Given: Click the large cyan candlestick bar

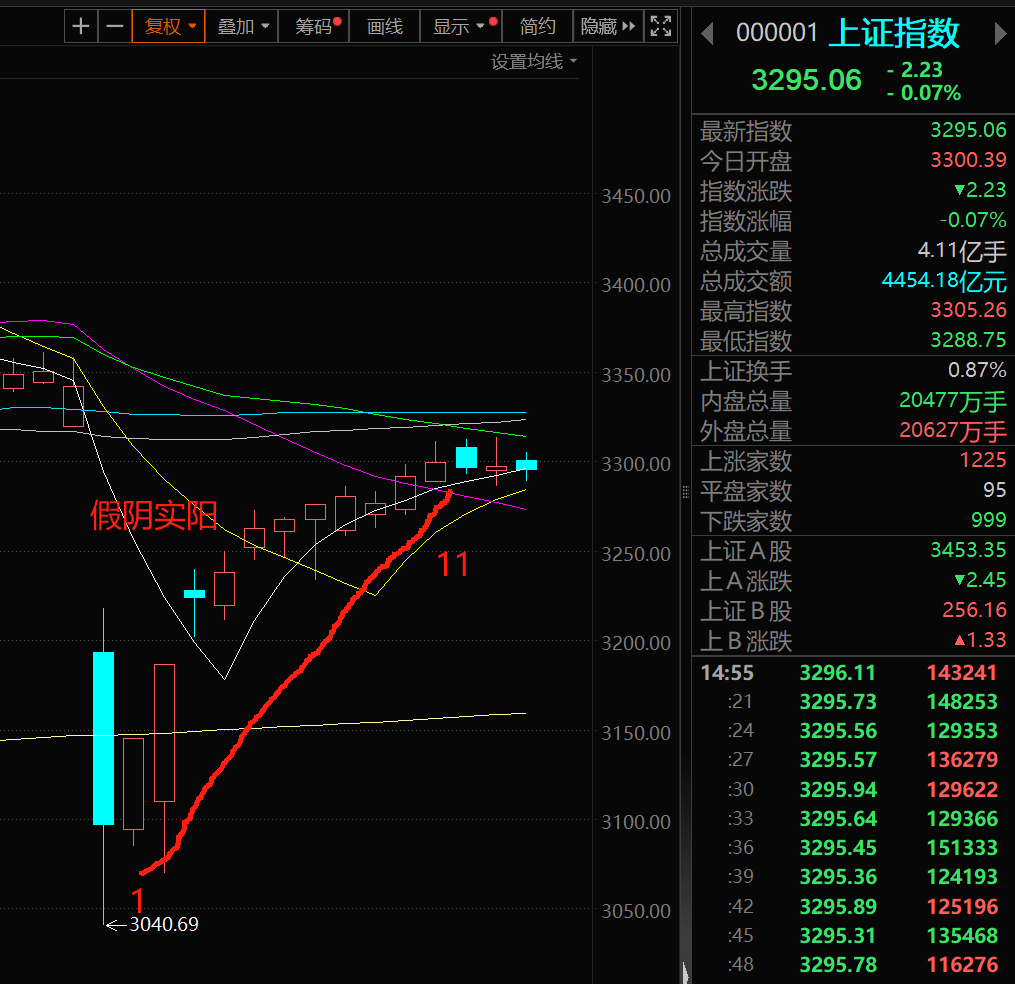Looking at the screenshot, I should pyautogui.click(x=104, y=738).
